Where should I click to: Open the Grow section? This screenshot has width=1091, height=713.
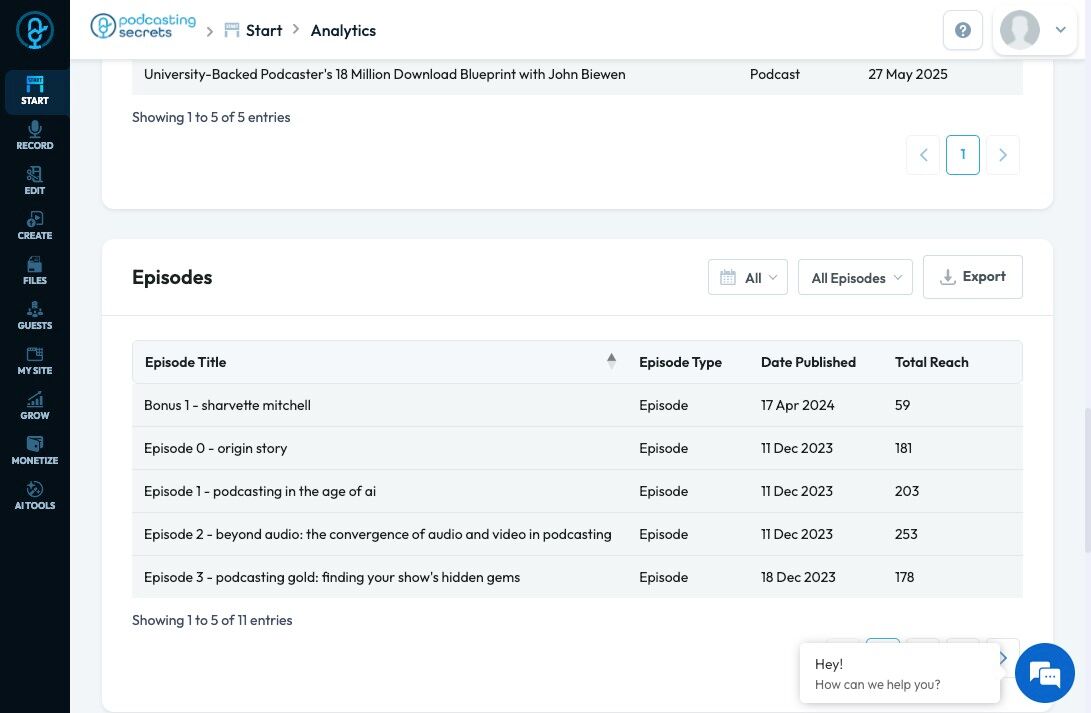35,406
